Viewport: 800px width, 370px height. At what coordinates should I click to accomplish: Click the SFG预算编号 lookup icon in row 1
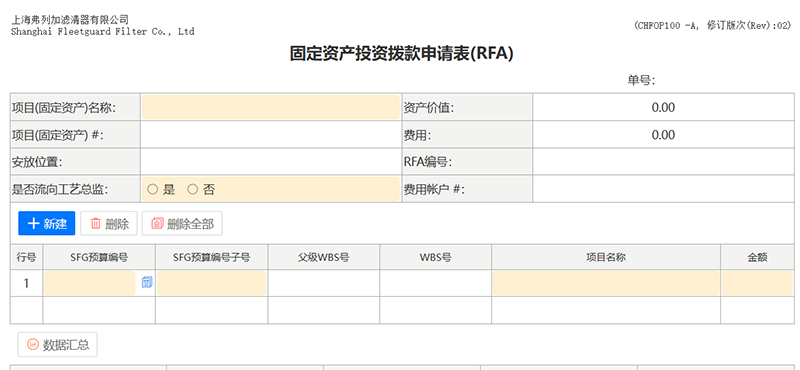(147, 282)
